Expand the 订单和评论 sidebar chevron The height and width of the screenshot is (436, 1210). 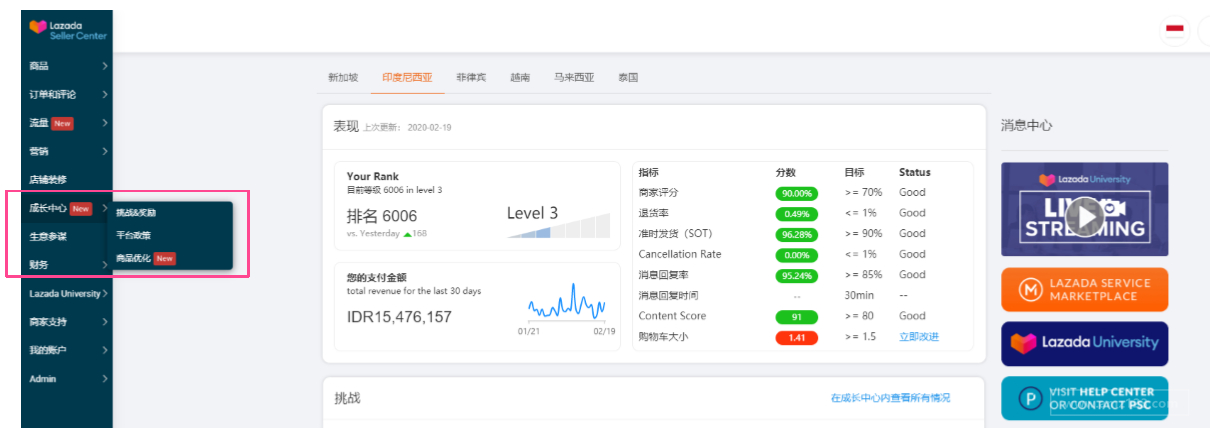coord(105,95)
